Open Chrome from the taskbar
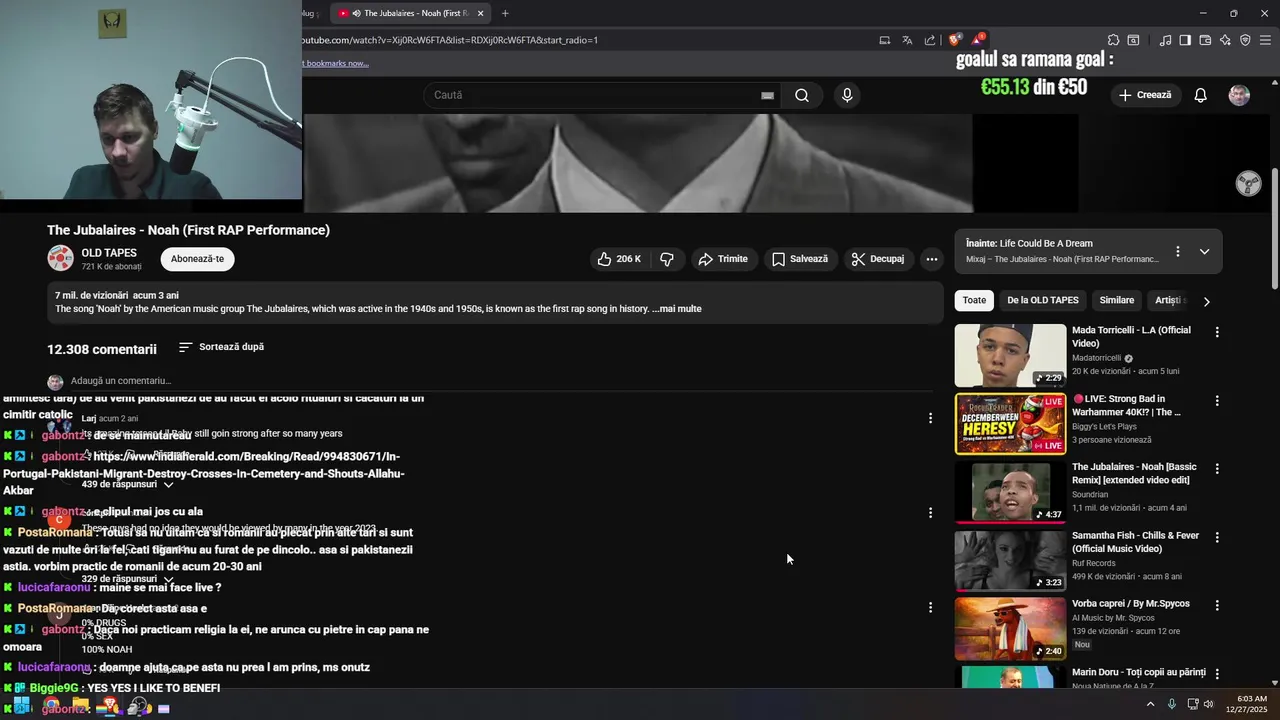This screenshot has width=1280, height=720. (51, 707)
